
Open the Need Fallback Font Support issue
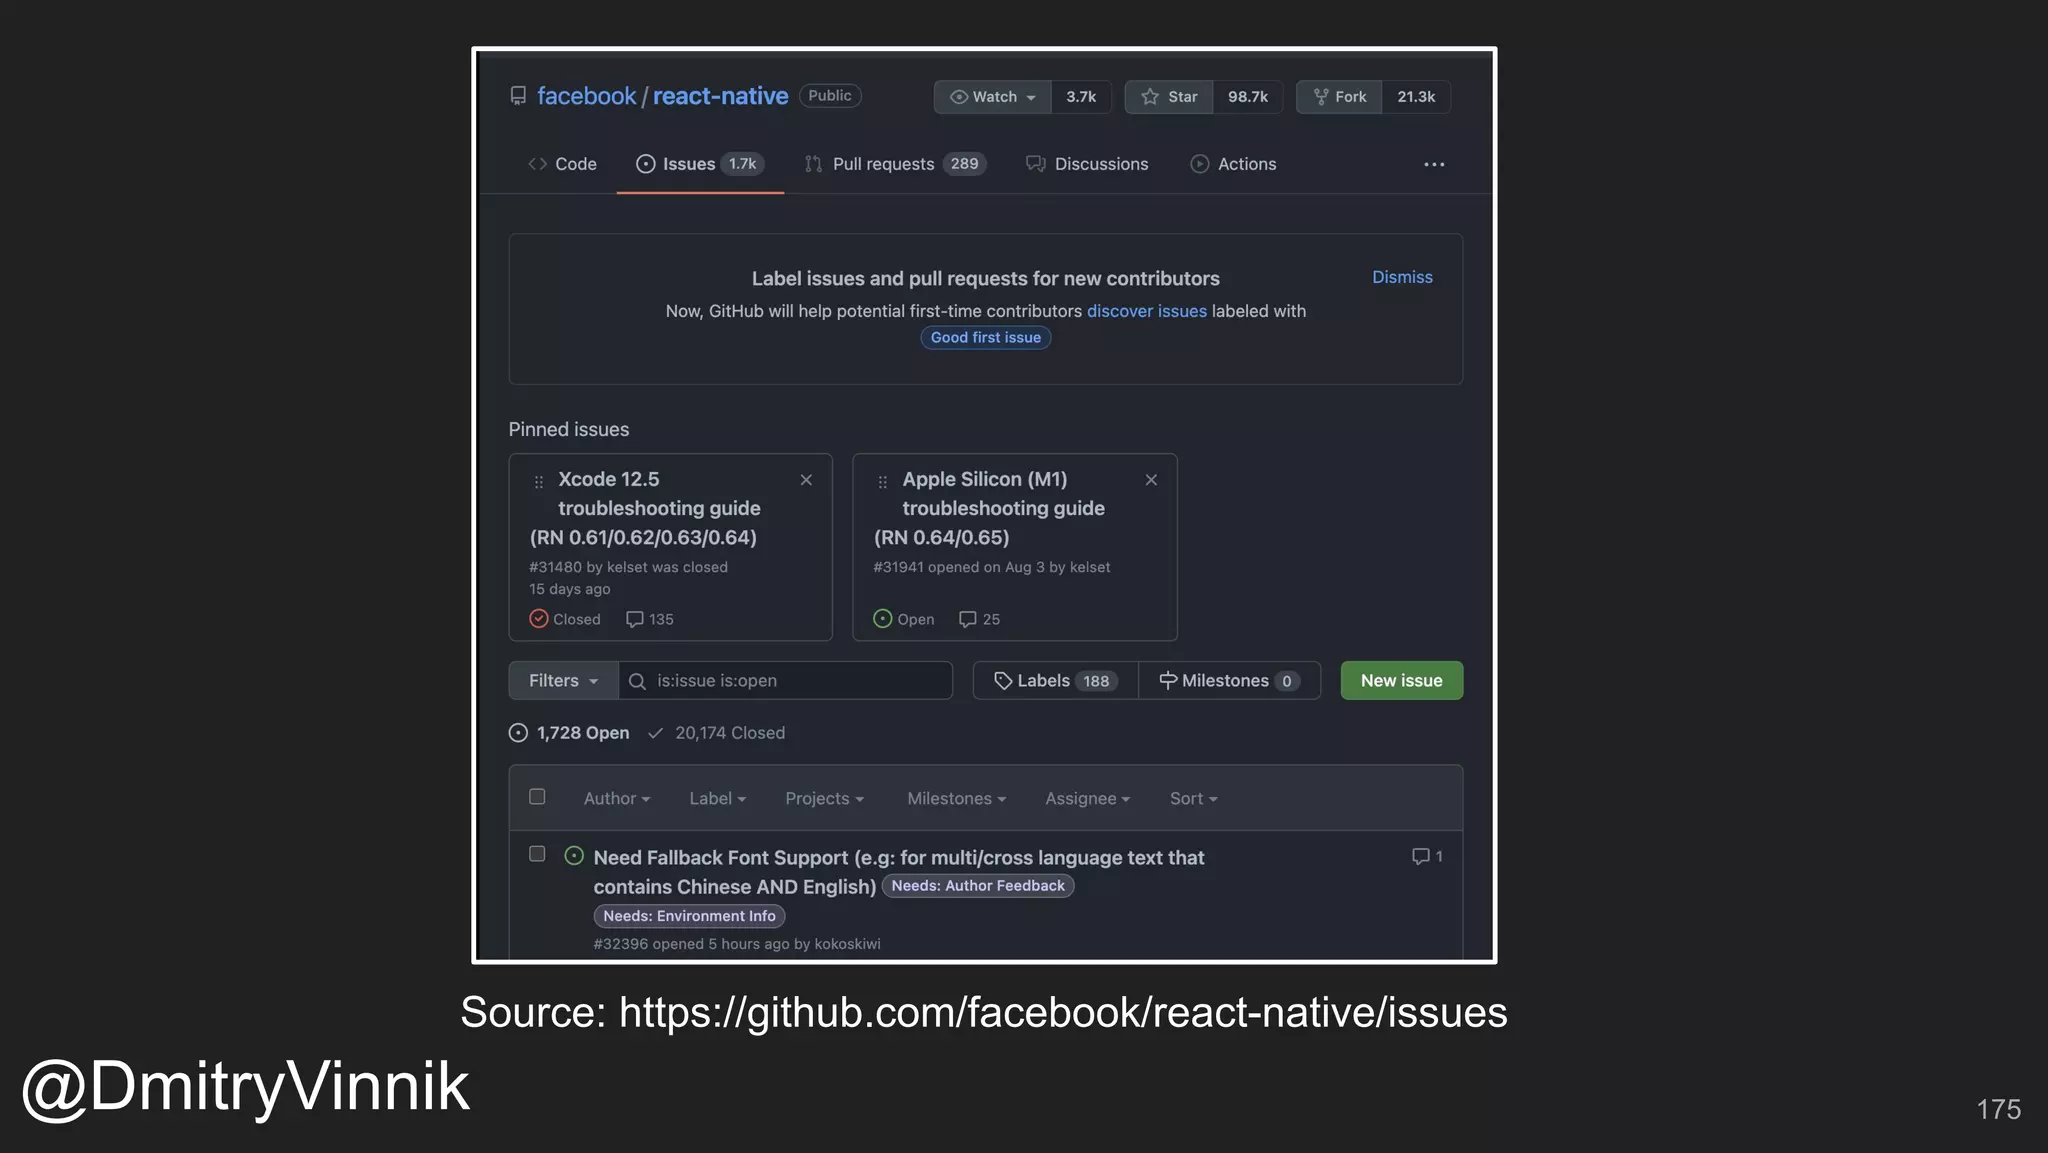coord(898,871)
